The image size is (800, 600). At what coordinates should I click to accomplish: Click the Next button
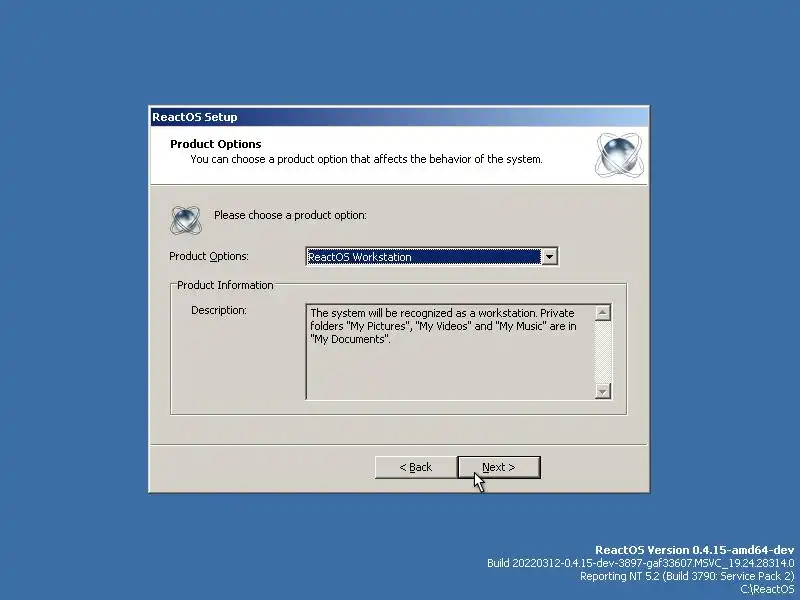[x=499, y=467]
